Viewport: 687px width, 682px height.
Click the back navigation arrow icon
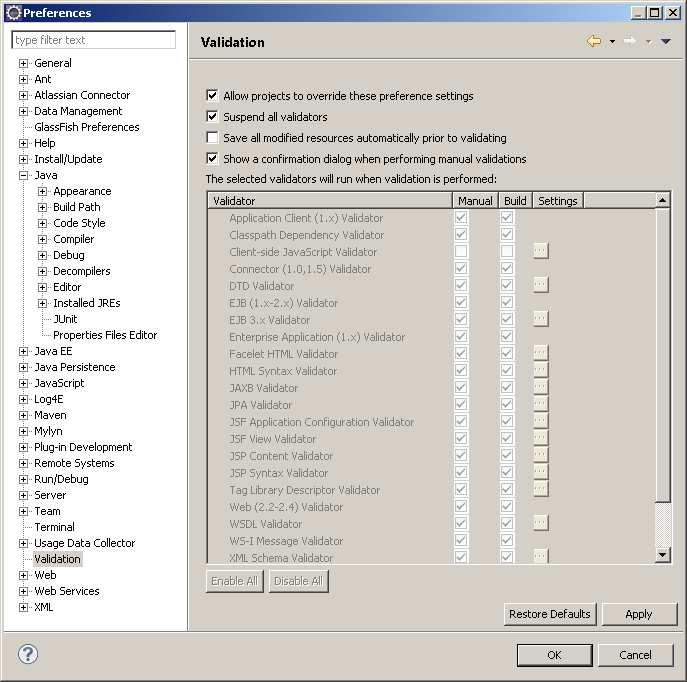[594, 41]
